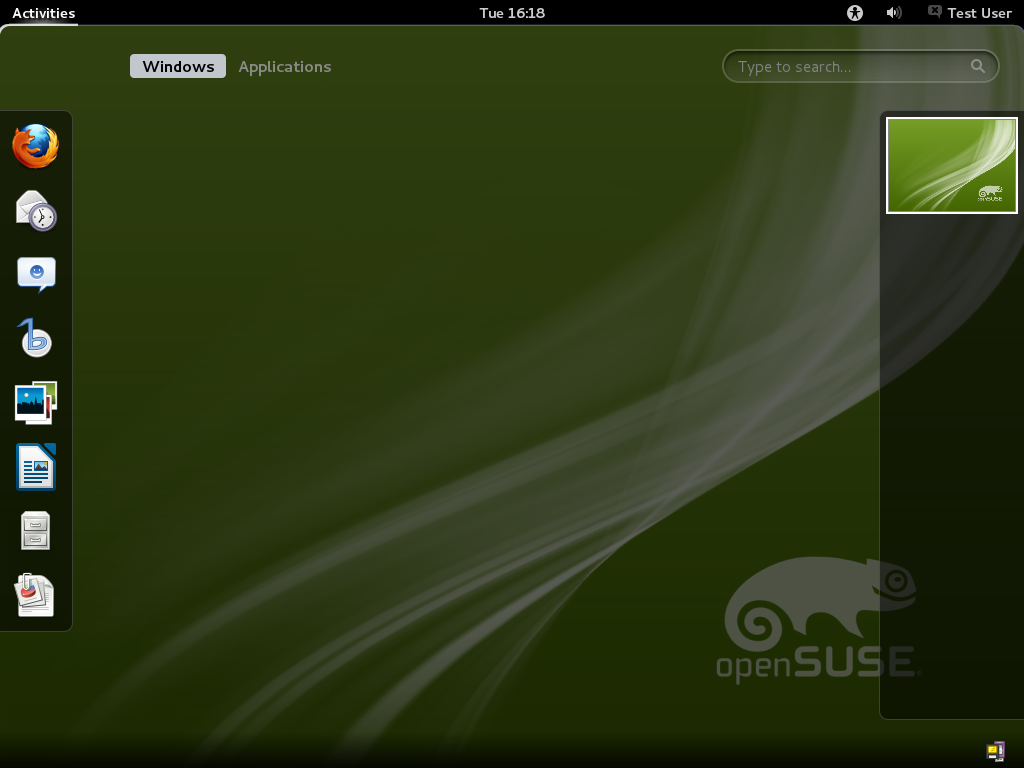Viewport: 1024px width, 768px height.
Task: Open the accessibility menu in top bar
Action: tap(855, 13)
